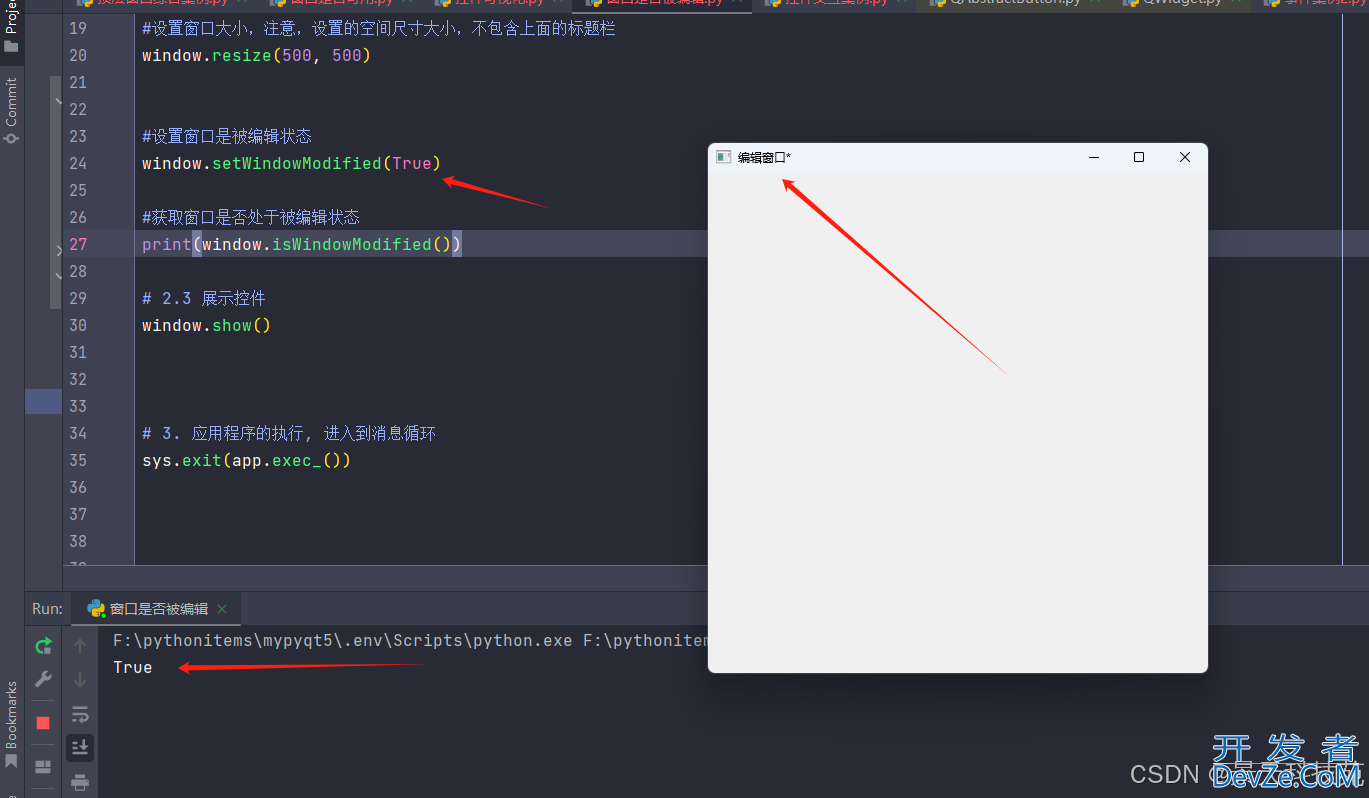1369x798 pixels.
Task: Click the True output in Run console
Action: click(133, 667)
